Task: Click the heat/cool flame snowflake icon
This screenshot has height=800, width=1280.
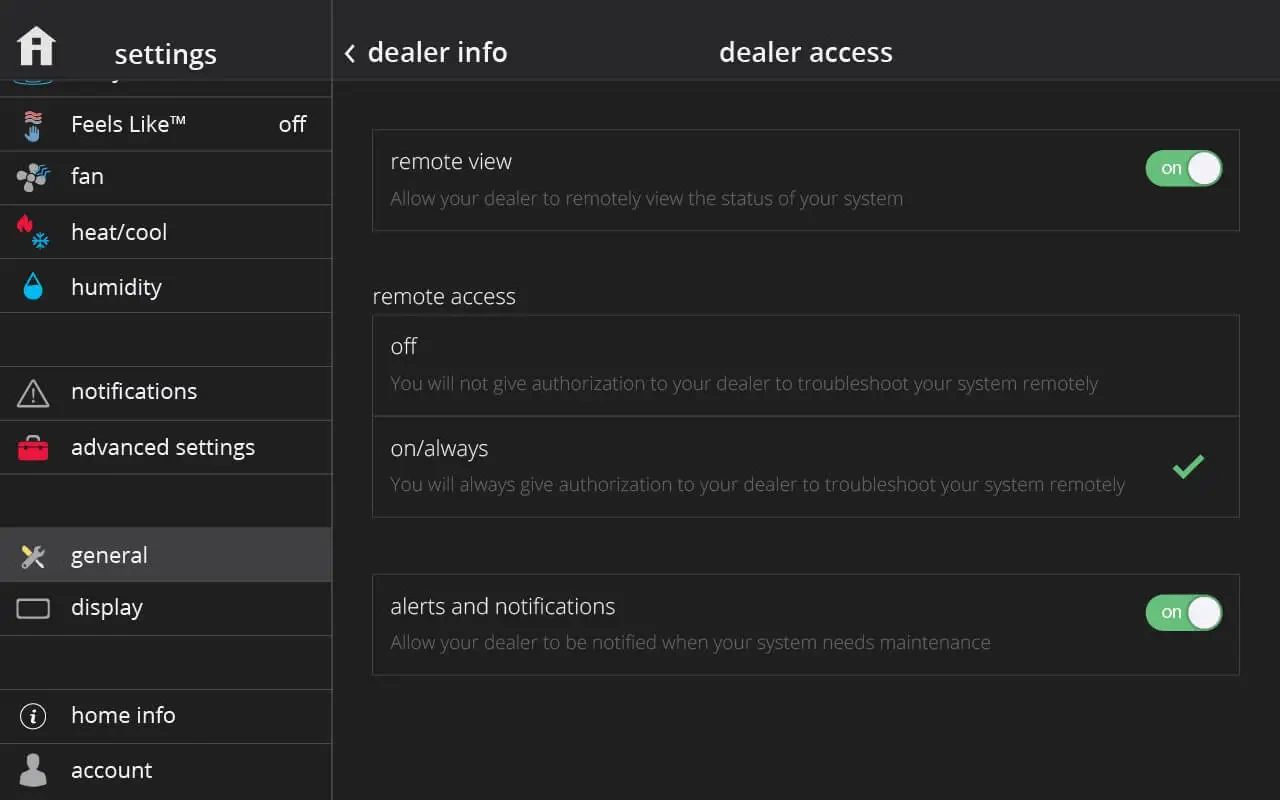Action: (x=33, y=232)
